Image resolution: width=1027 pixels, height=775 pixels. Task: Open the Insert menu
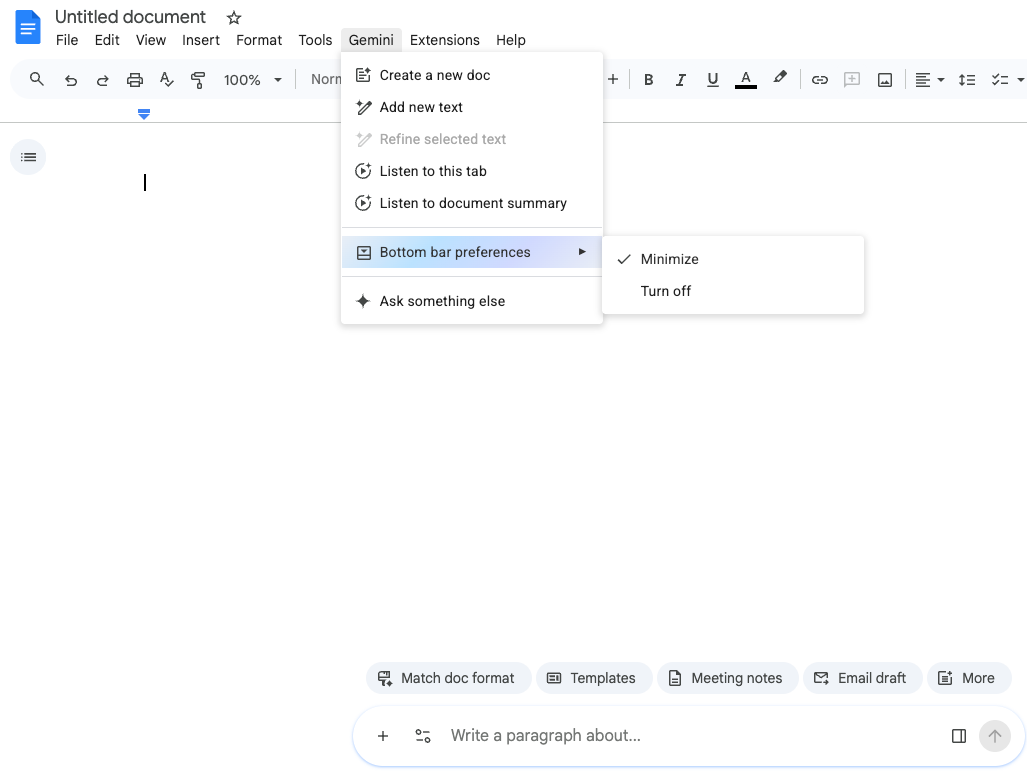(200, 41)
